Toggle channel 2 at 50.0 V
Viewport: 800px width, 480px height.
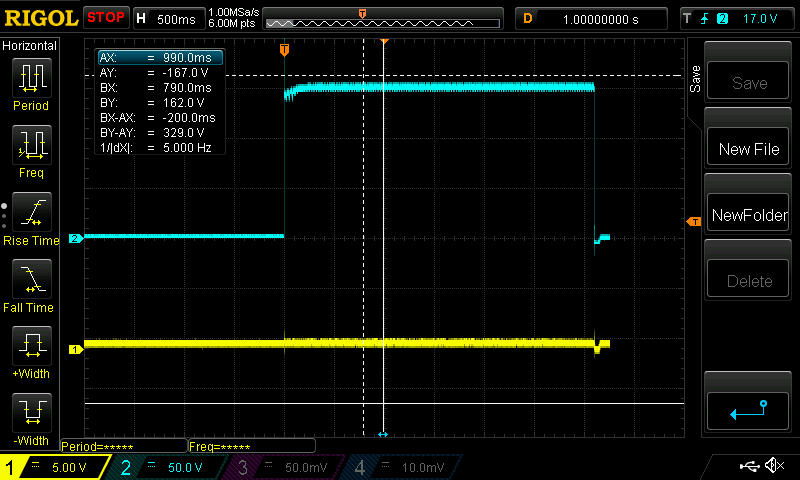(170, 467)
